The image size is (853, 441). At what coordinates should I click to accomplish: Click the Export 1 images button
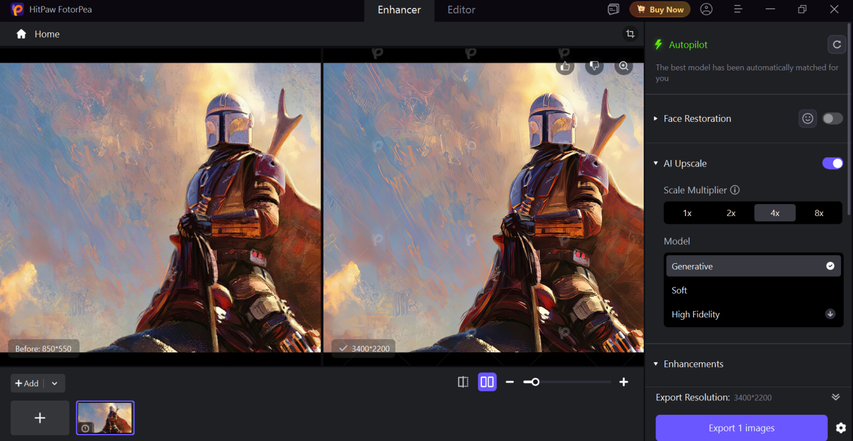[x=741, y=428]
